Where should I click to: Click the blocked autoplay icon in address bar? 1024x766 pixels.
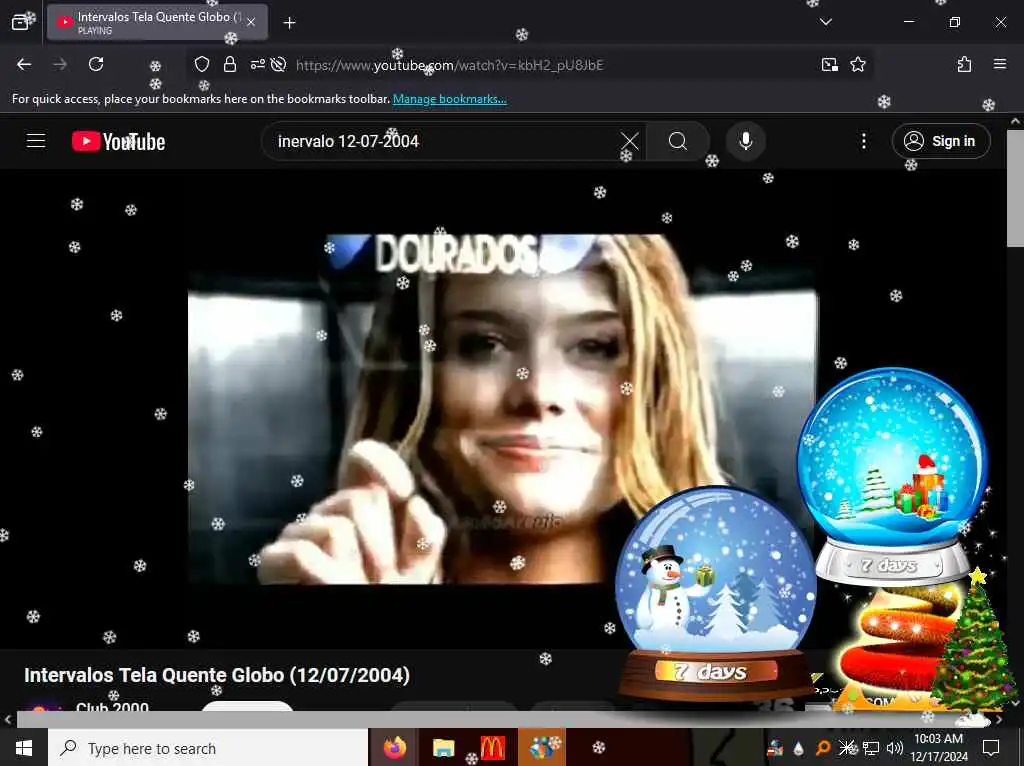point(279,64)
